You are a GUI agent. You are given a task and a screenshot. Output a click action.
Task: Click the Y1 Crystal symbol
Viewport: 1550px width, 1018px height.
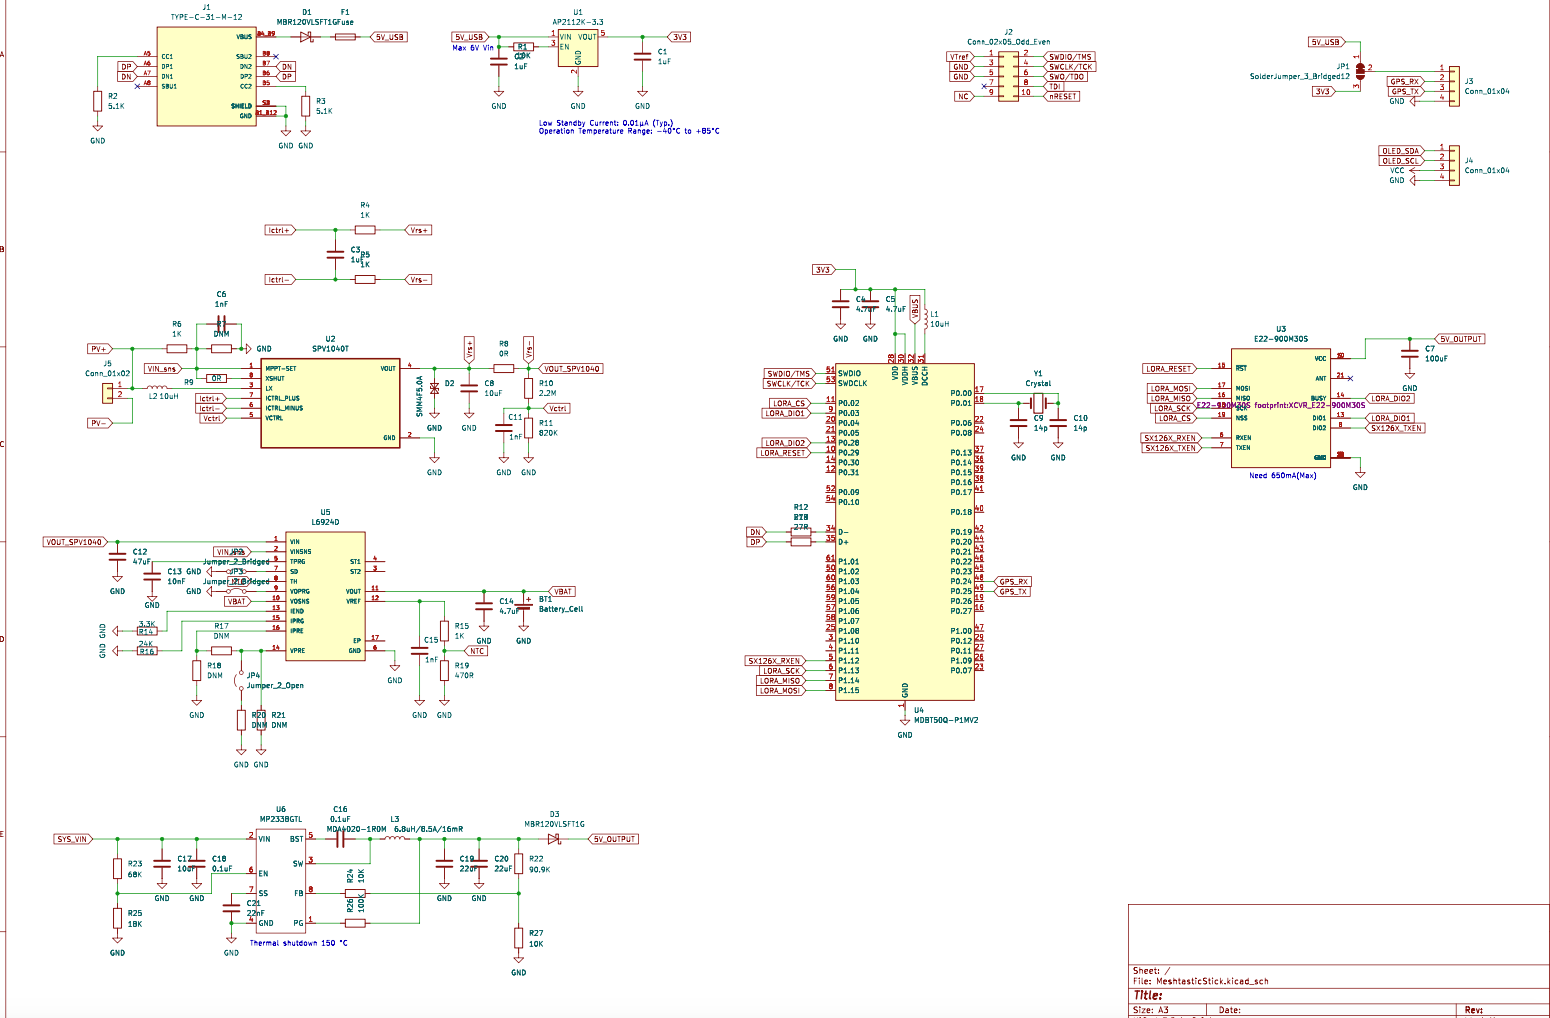click(x=1038, y=403)
